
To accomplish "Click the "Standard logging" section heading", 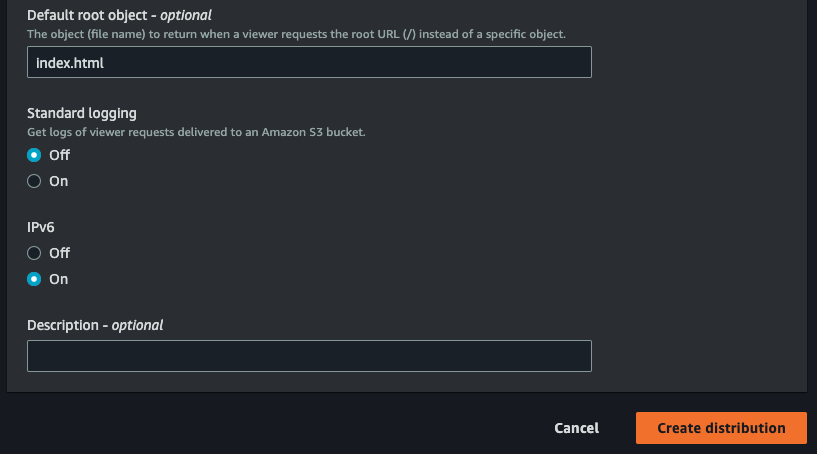I will click(x=82, y=113).
